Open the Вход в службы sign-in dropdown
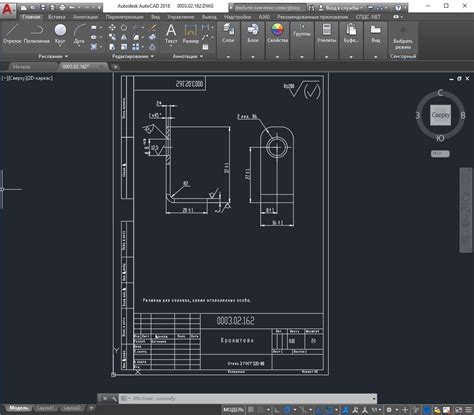474x415 pixels. [341, 7]
